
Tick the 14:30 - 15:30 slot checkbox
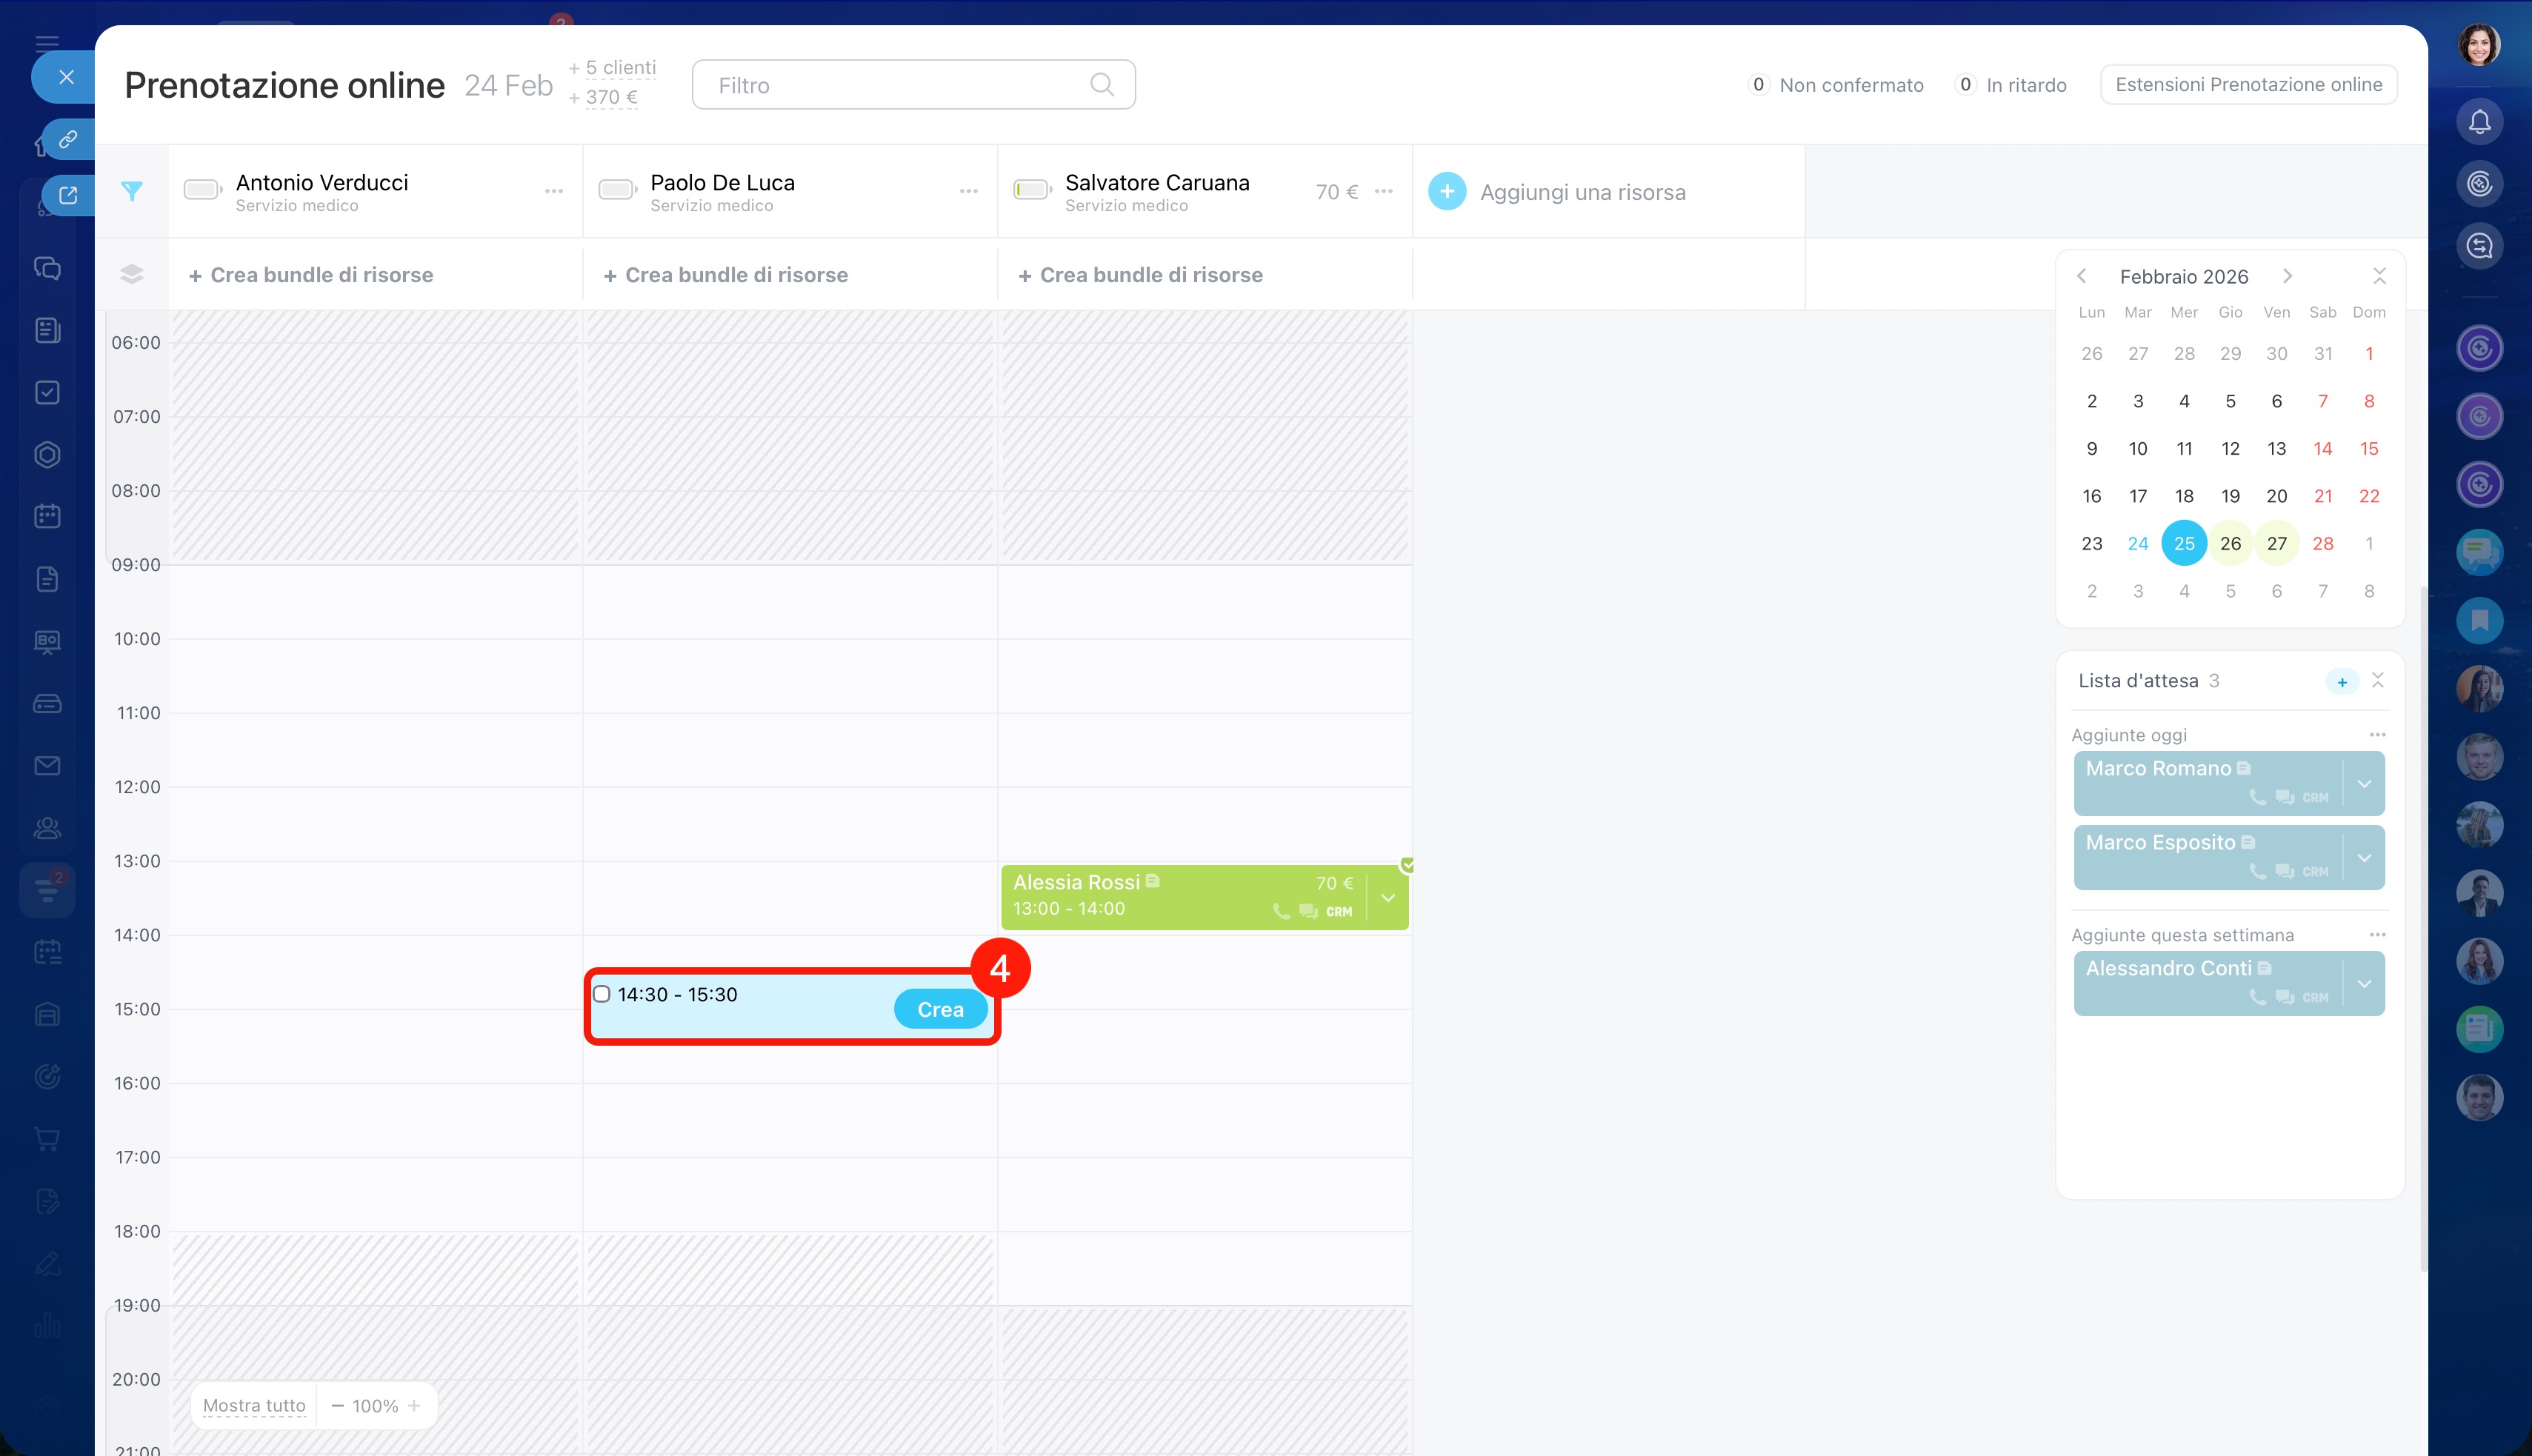(602, 994)
